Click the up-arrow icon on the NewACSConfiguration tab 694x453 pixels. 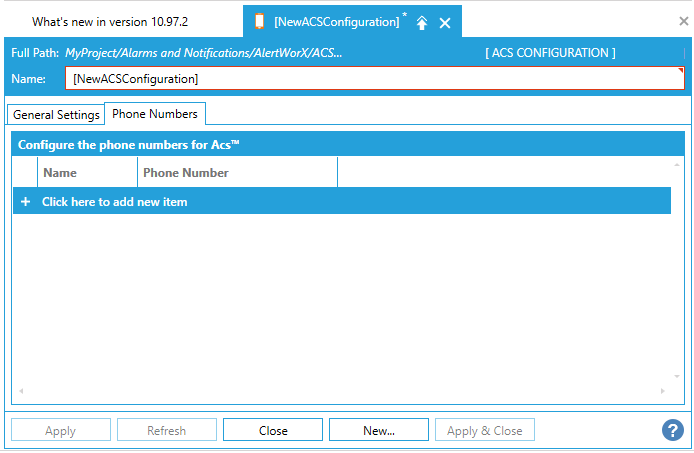pos(422,22)
